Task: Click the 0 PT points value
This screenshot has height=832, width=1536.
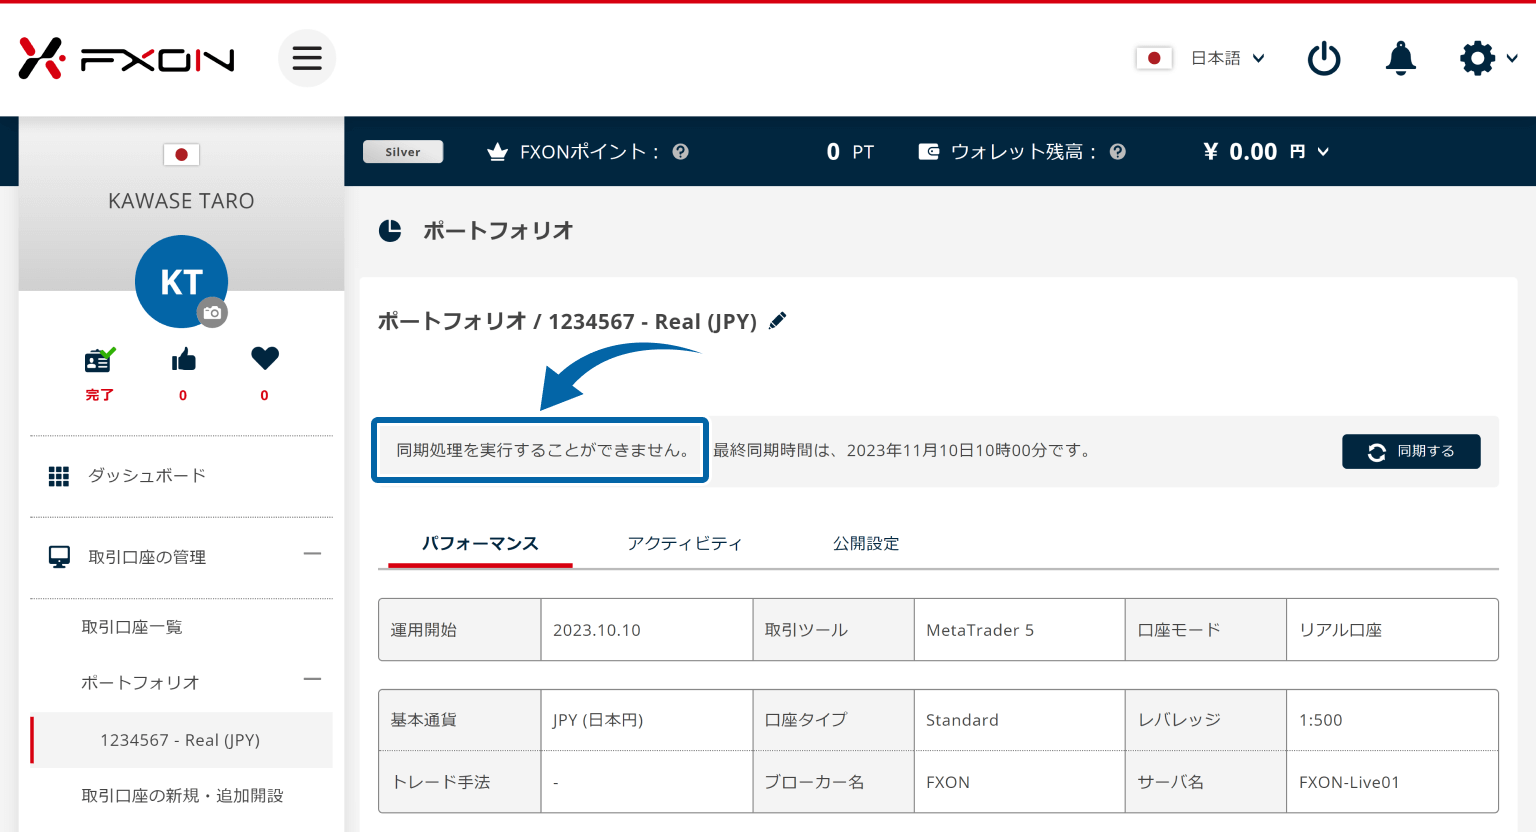Action: tap(850, 152)
